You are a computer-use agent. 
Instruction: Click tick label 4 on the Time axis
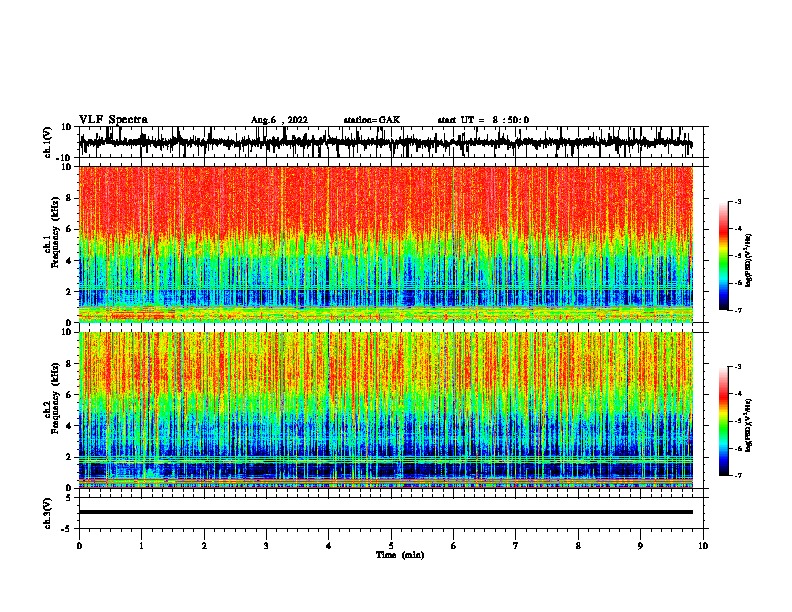click(x=329, y=546)
